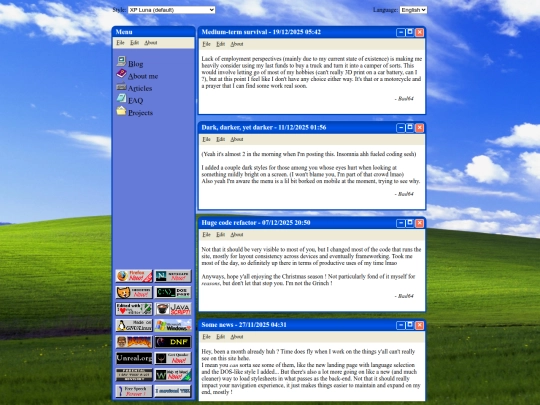540x405 pixels.
Task: Click the Netscape Now! badge
Action: 173,276
